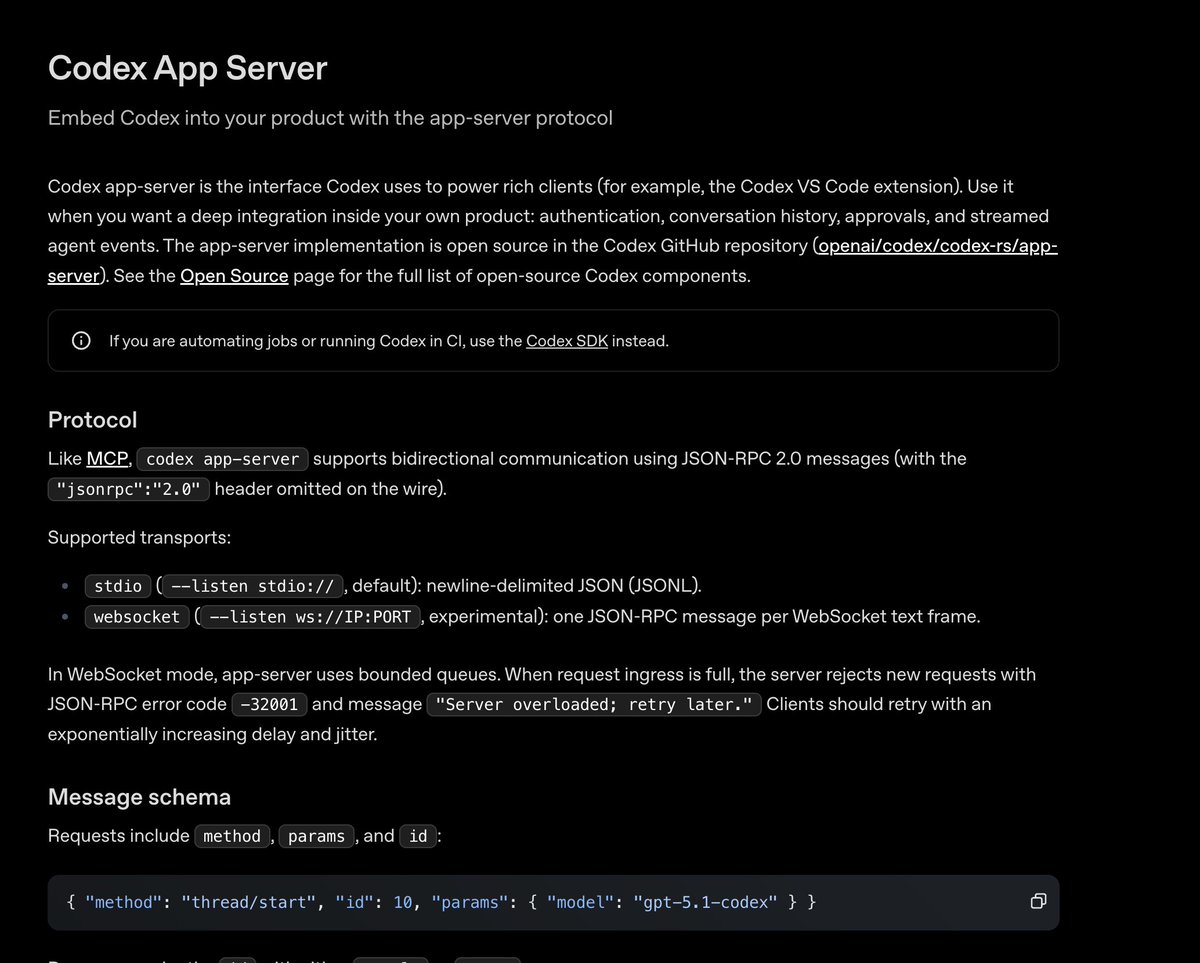The height and width of the screenshot is (963, 1200).
Task: Copy the thread/start JSON code block
Action: pos(1038,902)
